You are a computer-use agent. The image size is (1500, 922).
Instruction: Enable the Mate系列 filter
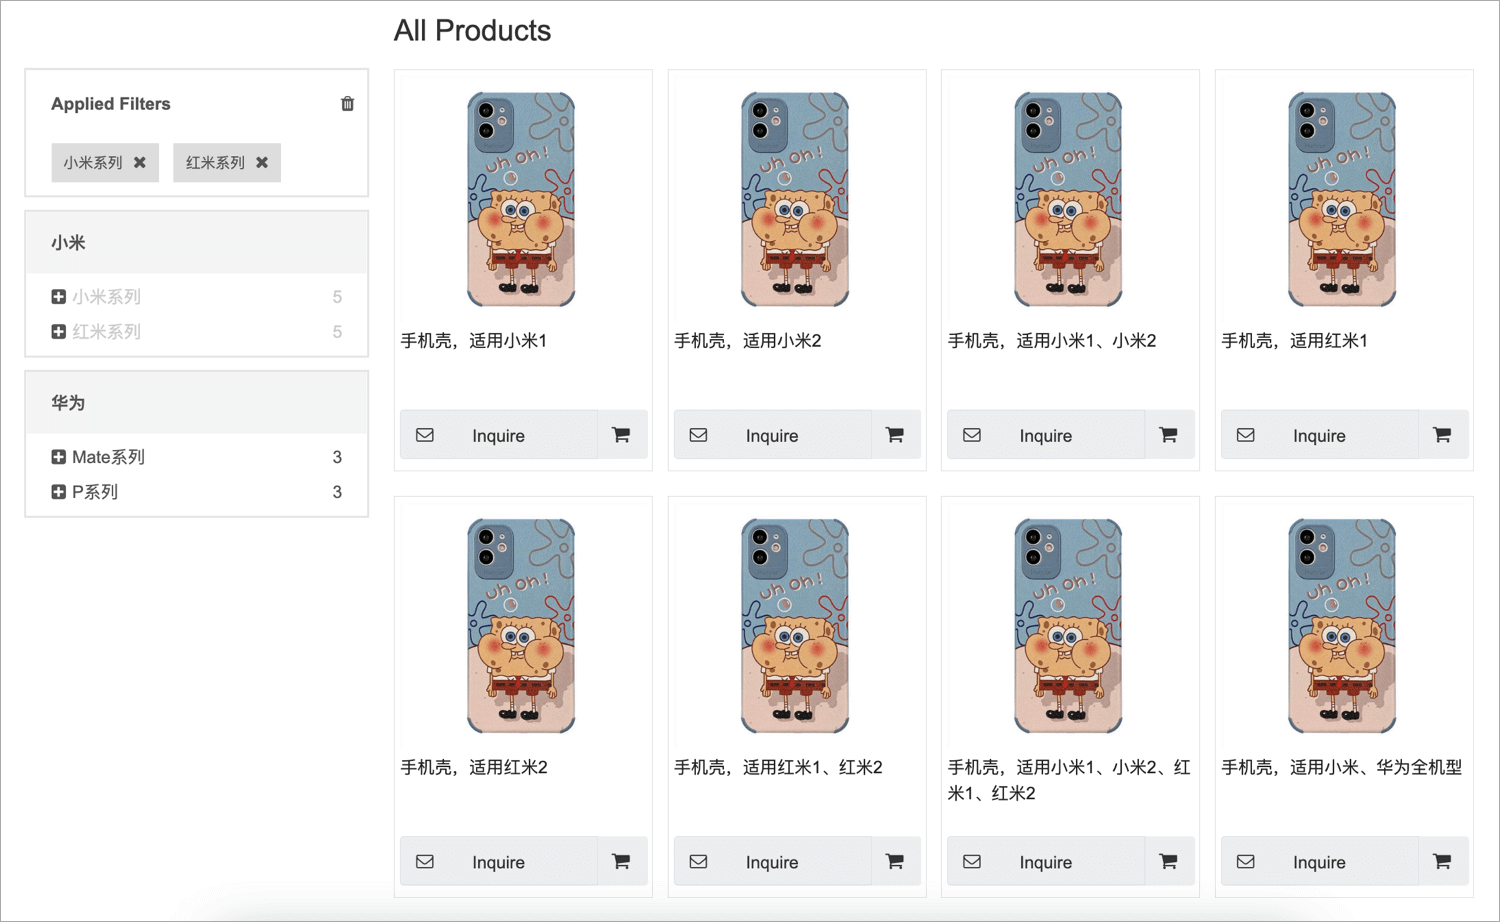coord(59,457)
